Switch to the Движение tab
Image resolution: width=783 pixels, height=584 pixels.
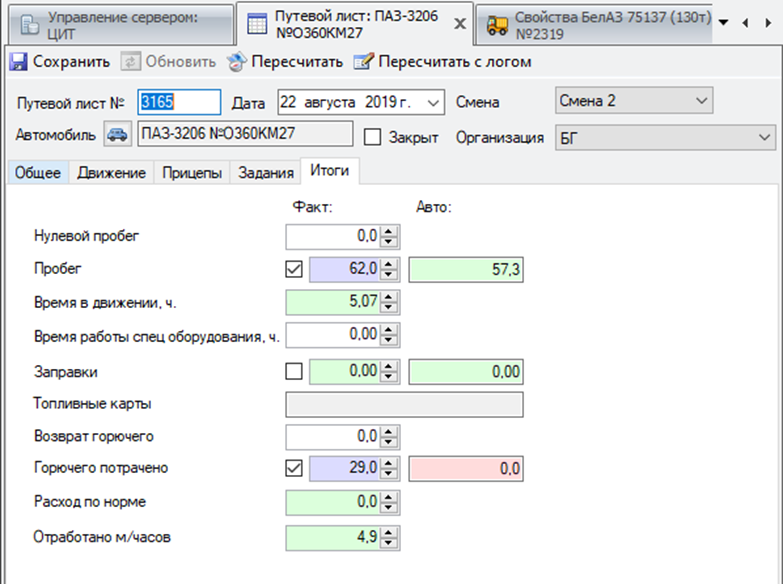click(112, 173)
